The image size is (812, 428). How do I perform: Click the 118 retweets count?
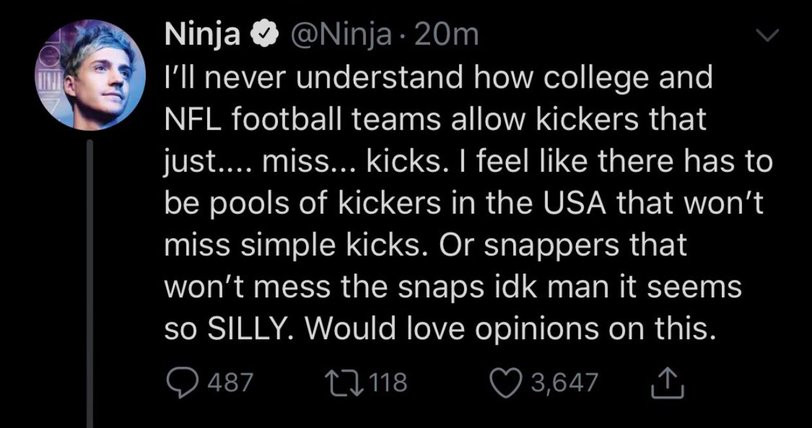point(384,382)
